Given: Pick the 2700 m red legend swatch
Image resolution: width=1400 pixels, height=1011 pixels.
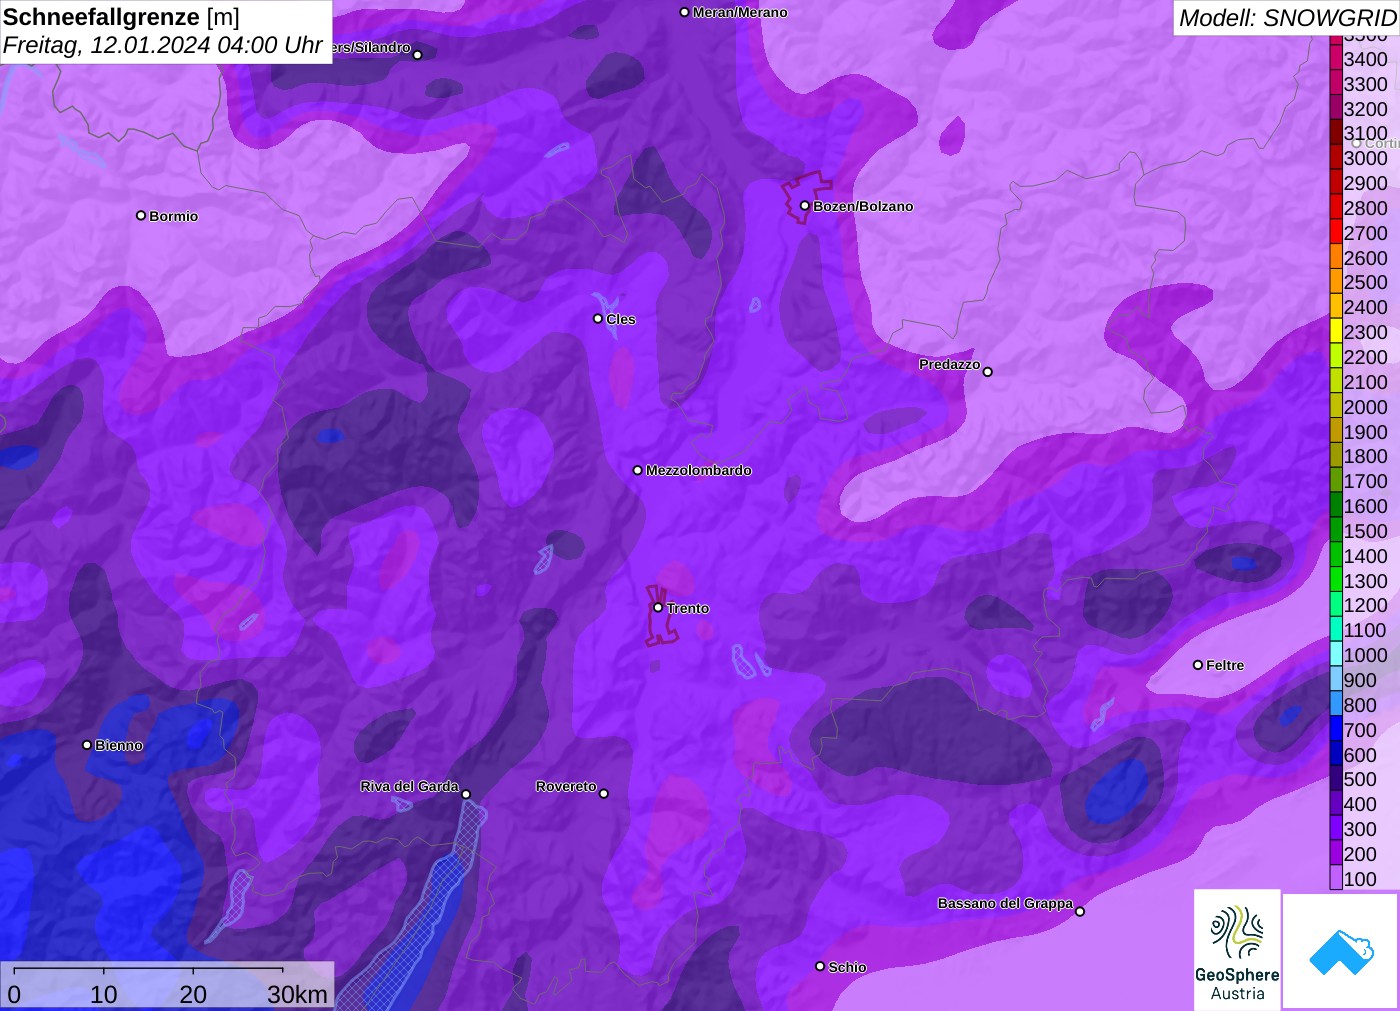Looking at the screenshot, I should pyautogui.click(x=1336, y=233).
